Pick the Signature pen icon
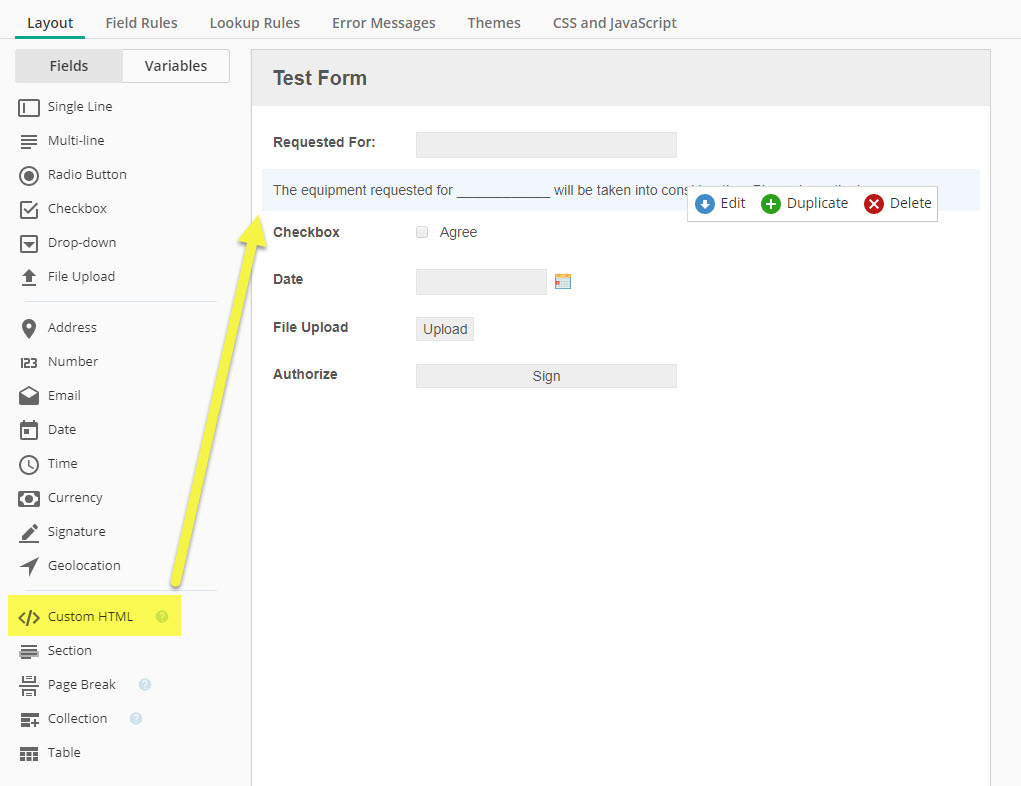1021x786 pixels. coord(29,532)
